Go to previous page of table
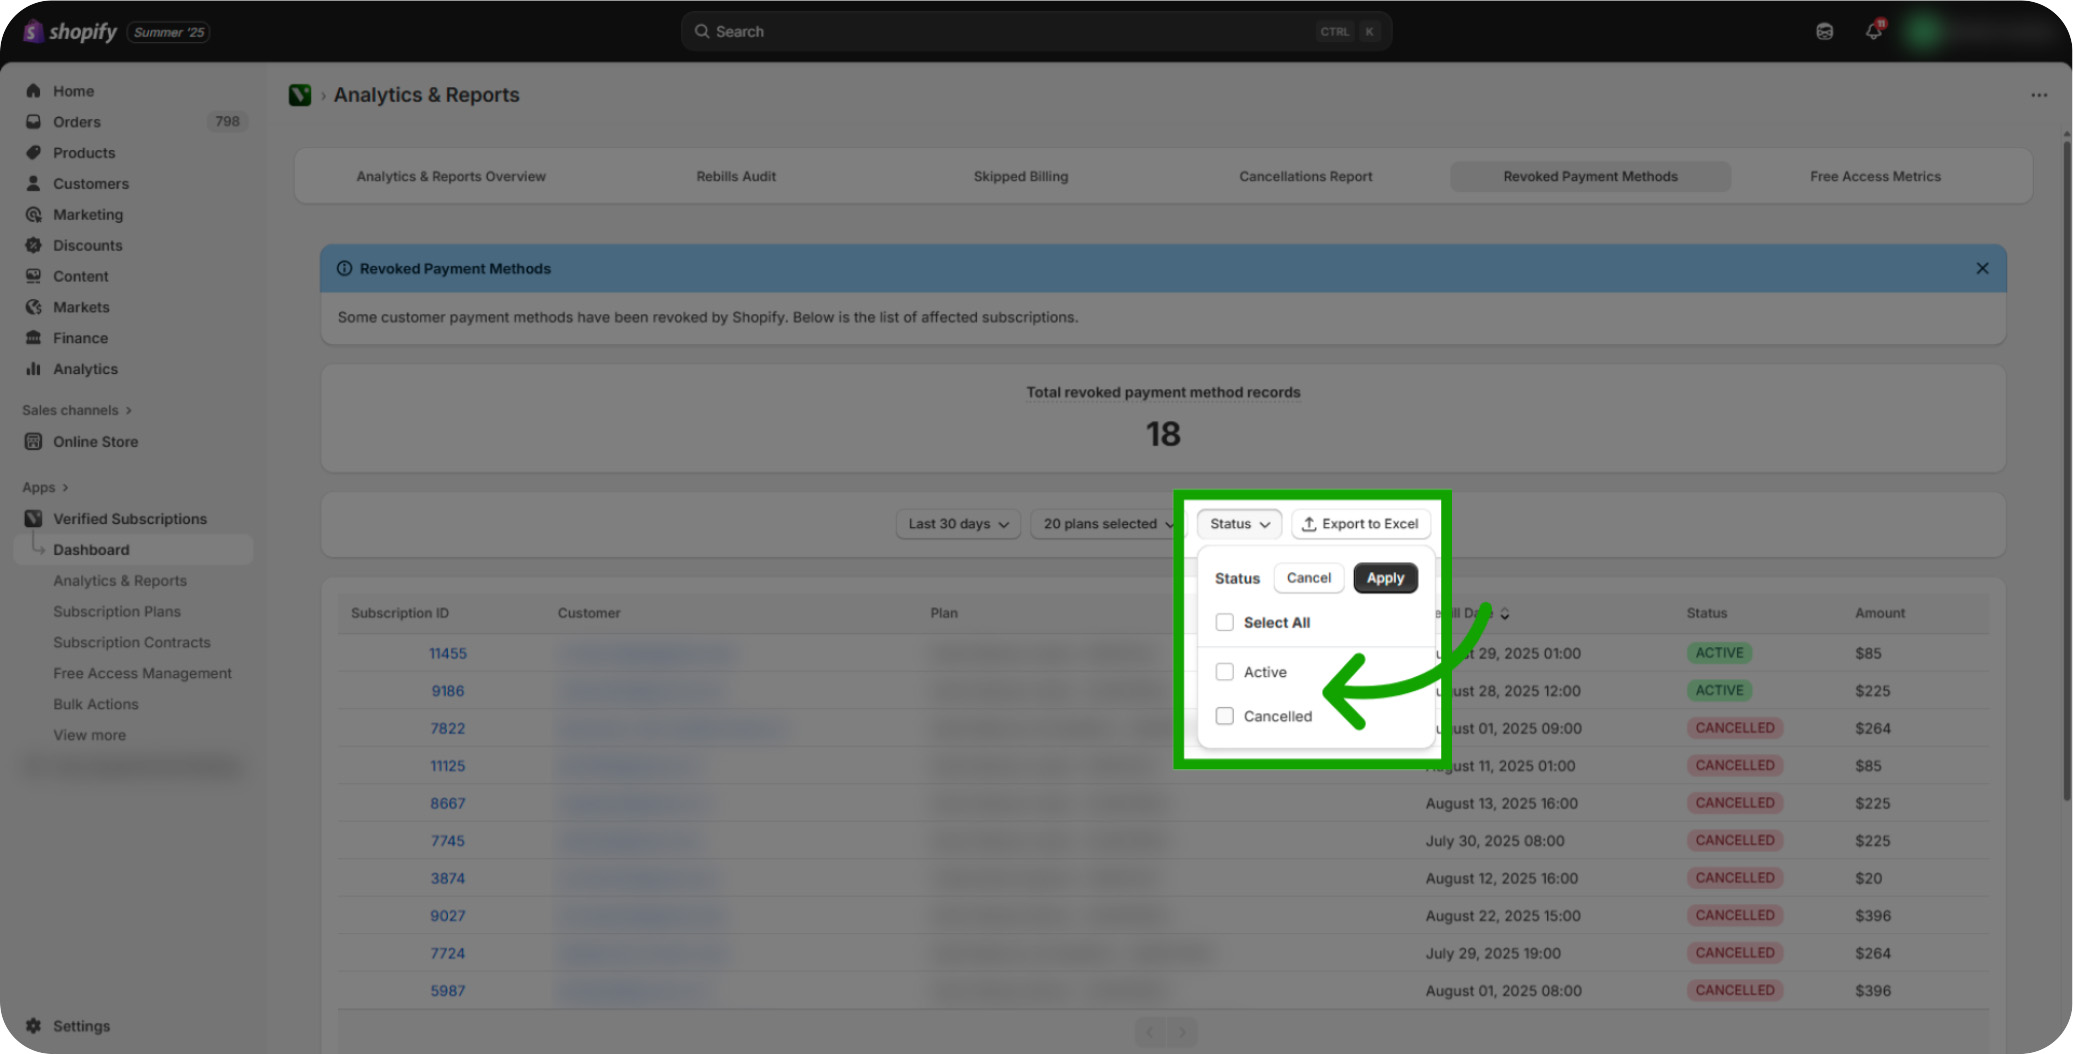 pos(1150,1032)
